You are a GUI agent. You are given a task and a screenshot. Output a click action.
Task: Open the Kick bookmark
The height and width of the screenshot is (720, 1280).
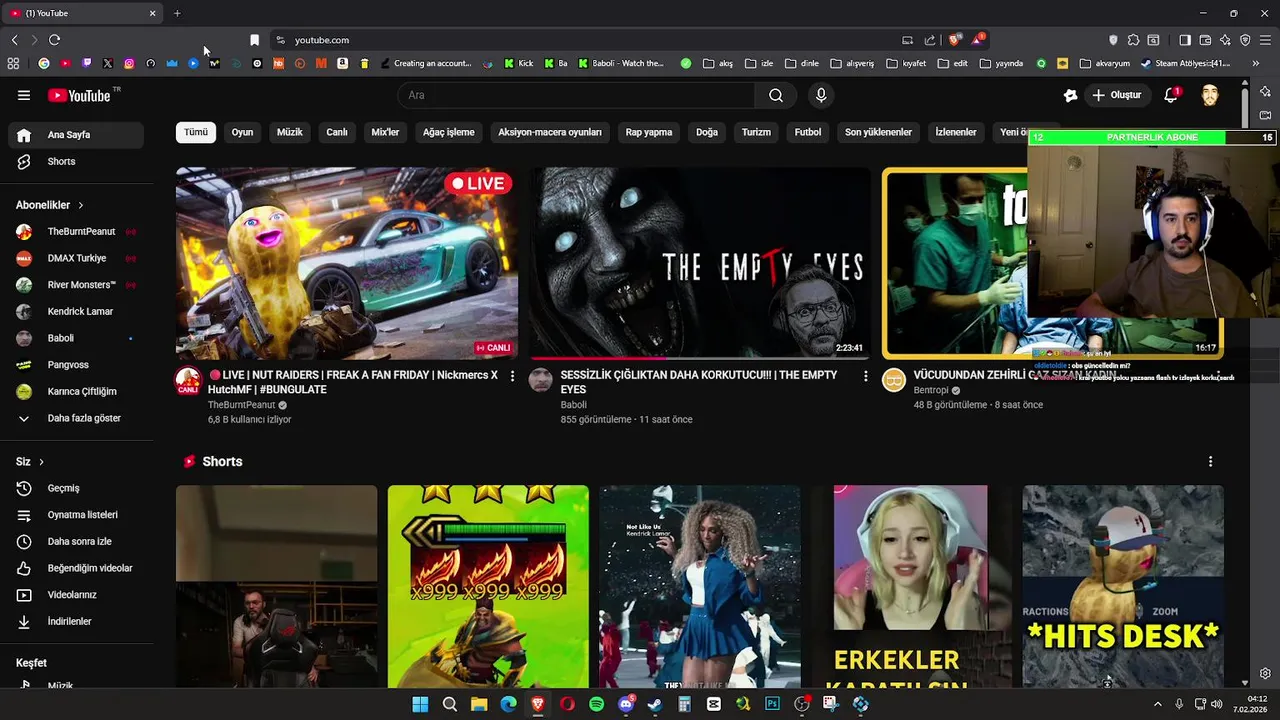(520, 63)
